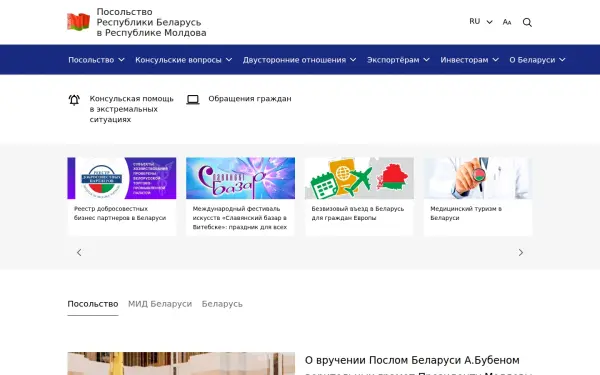Select the Посольство news tab
The height and width of the screenshot is (375, 600).
pos(93,304)
